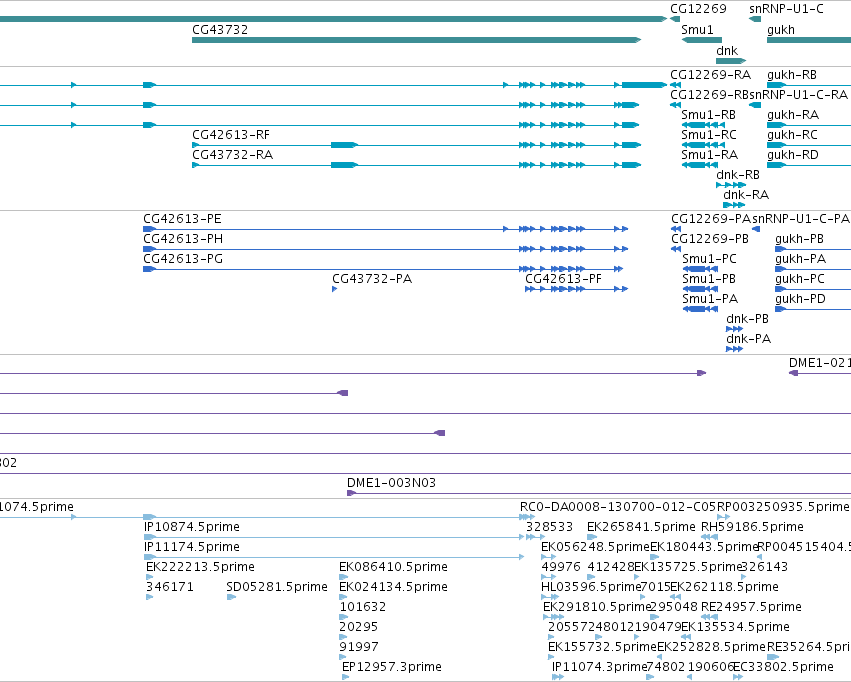The image size is (851, 682).
Task: Select the snRNP-U1-C gene label
Action: pos(786,9)
